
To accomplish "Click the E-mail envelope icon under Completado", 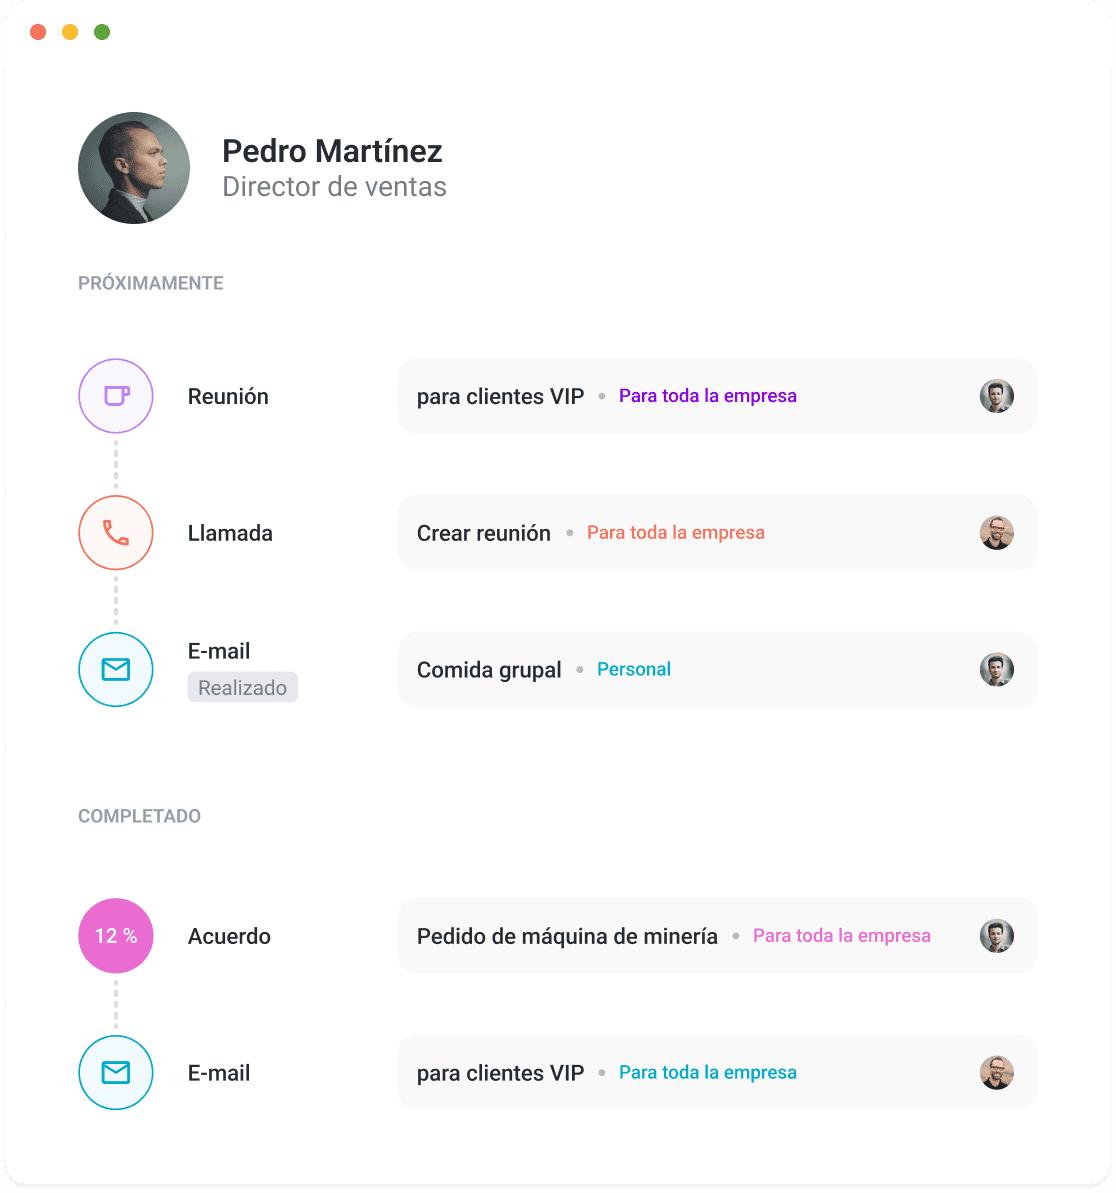I will tap(115, 1072).
